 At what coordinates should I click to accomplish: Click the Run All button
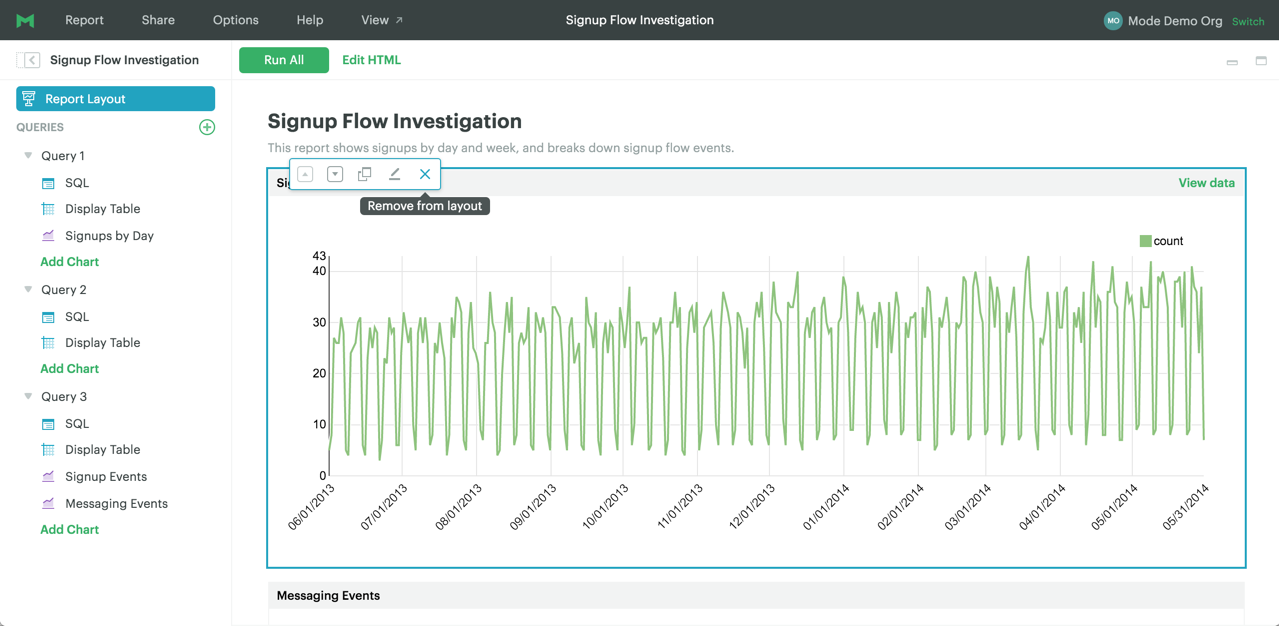pos(284,60)
